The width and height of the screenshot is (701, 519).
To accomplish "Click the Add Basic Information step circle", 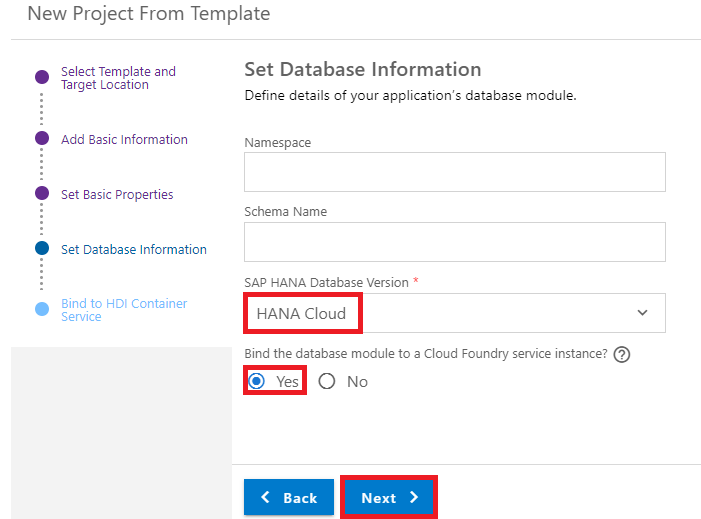I will (x=42, y=138).
